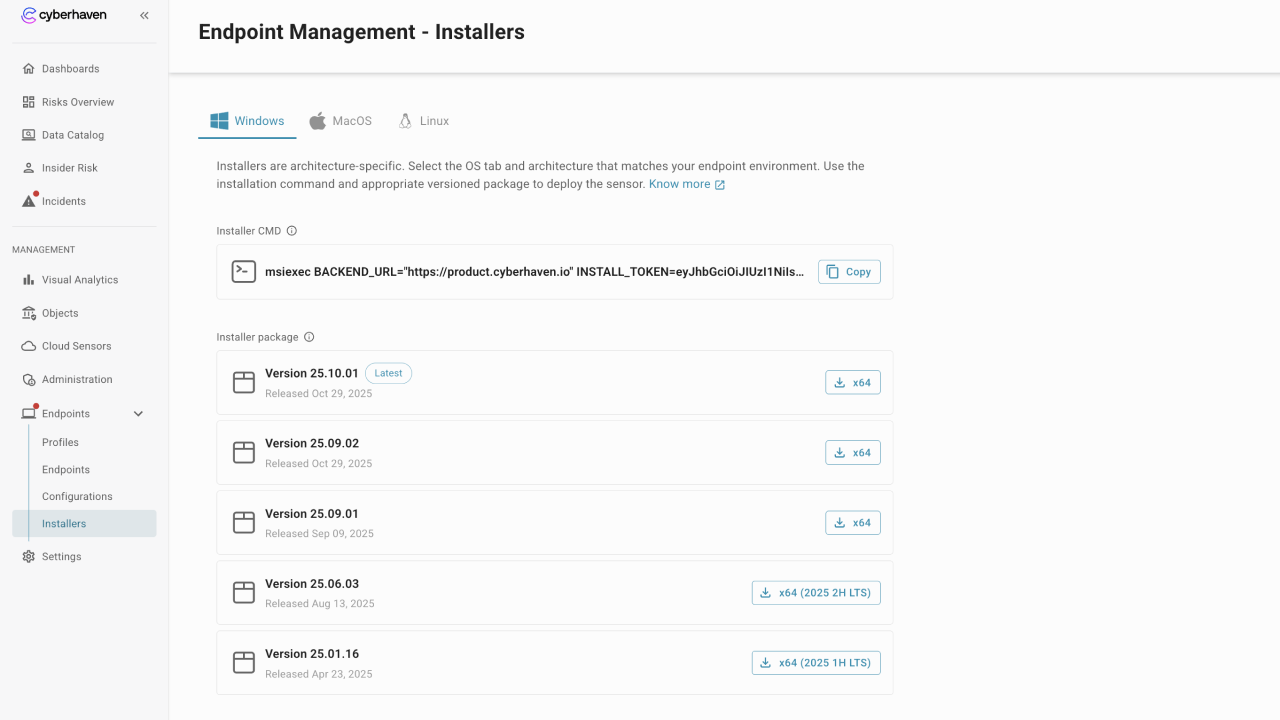Download the x64 (2025 2H LTS) installer
Screen dimensions: 1280x720
click(815, 593)
